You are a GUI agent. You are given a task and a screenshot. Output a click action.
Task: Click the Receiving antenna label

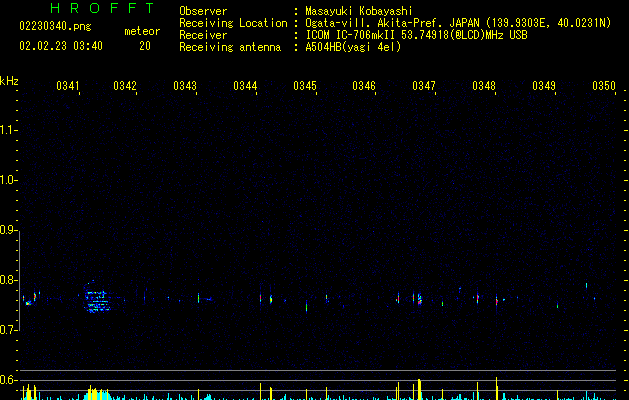pos(230,47)
